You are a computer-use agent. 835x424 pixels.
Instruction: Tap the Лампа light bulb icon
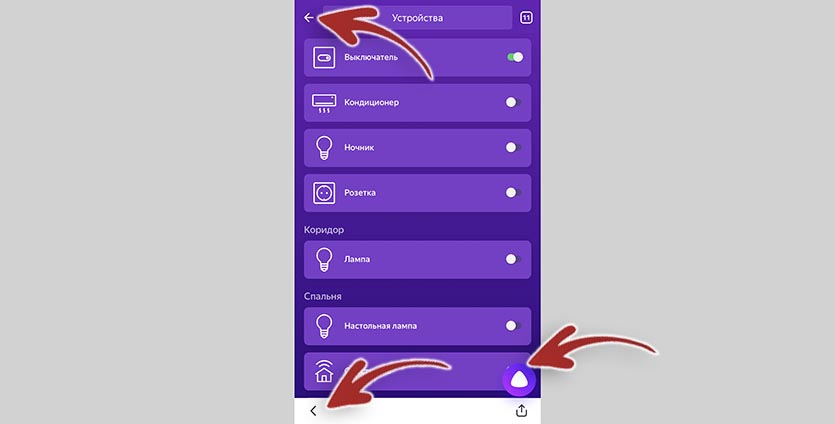click(x=324, y=259)
